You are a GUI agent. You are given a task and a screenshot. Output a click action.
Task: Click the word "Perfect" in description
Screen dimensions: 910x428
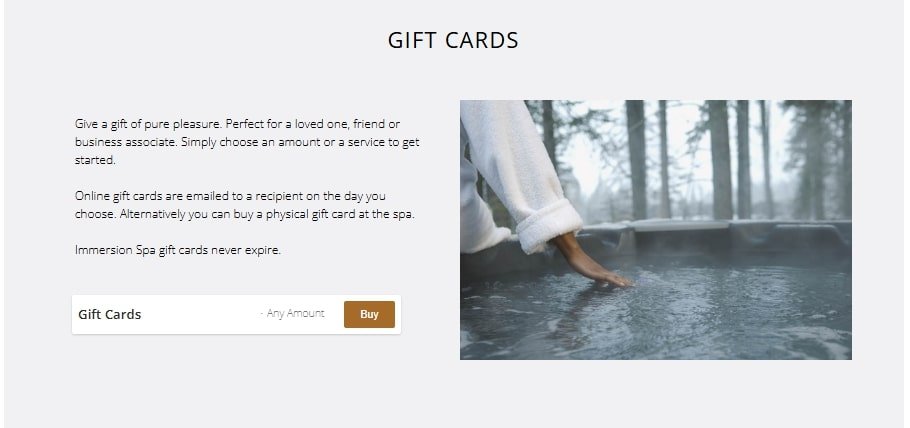246,124
